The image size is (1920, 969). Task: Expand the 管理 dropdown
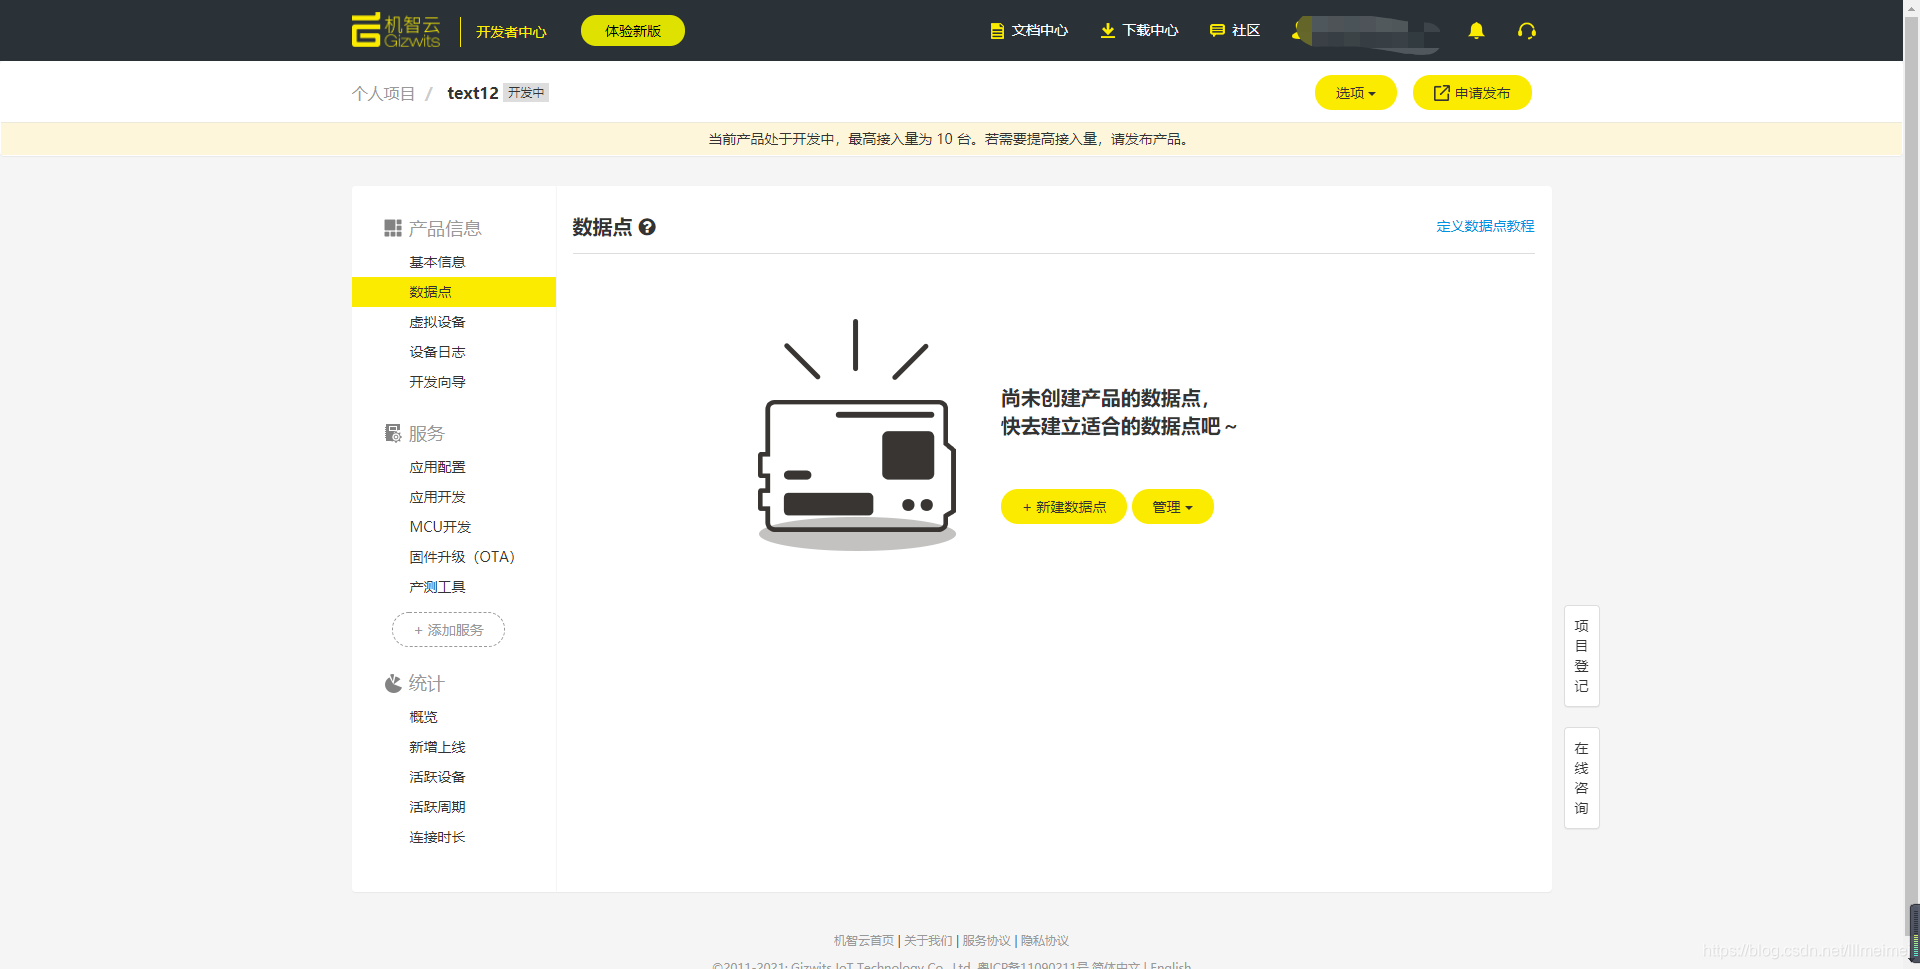pos(1173,507)
